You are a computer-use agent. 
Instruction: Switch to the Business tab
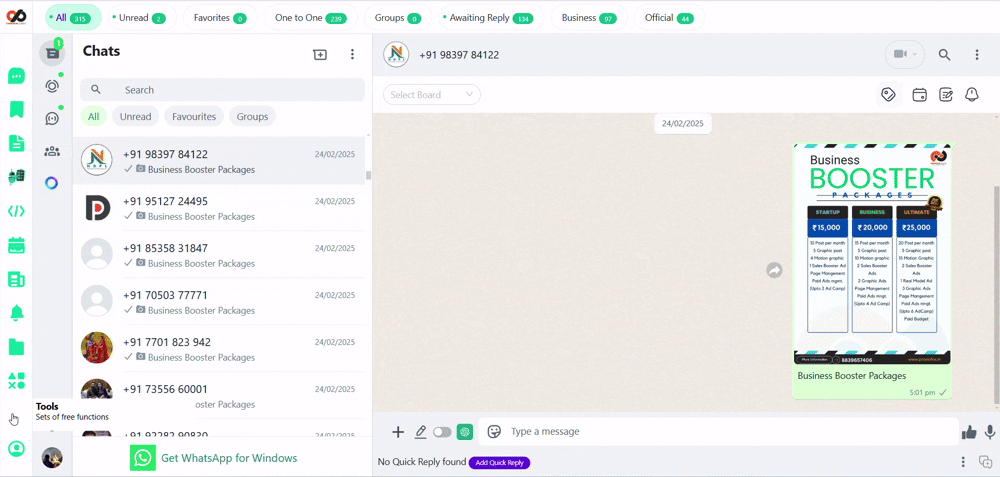click(588, 18)
